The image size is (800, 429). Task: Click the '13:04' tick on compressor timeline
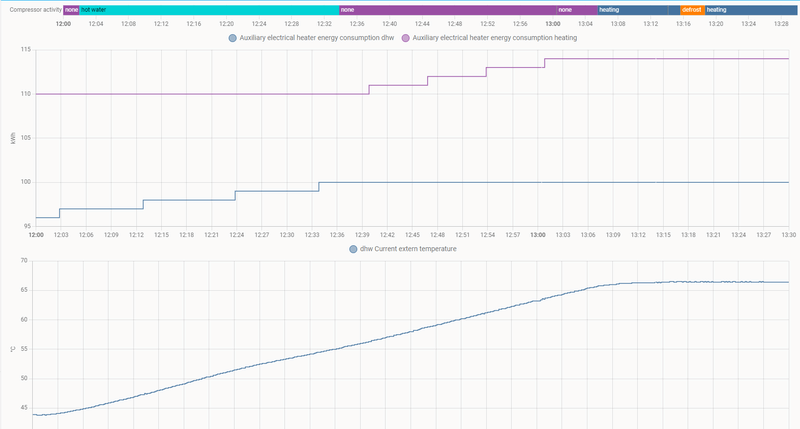[x=585, y=23]
